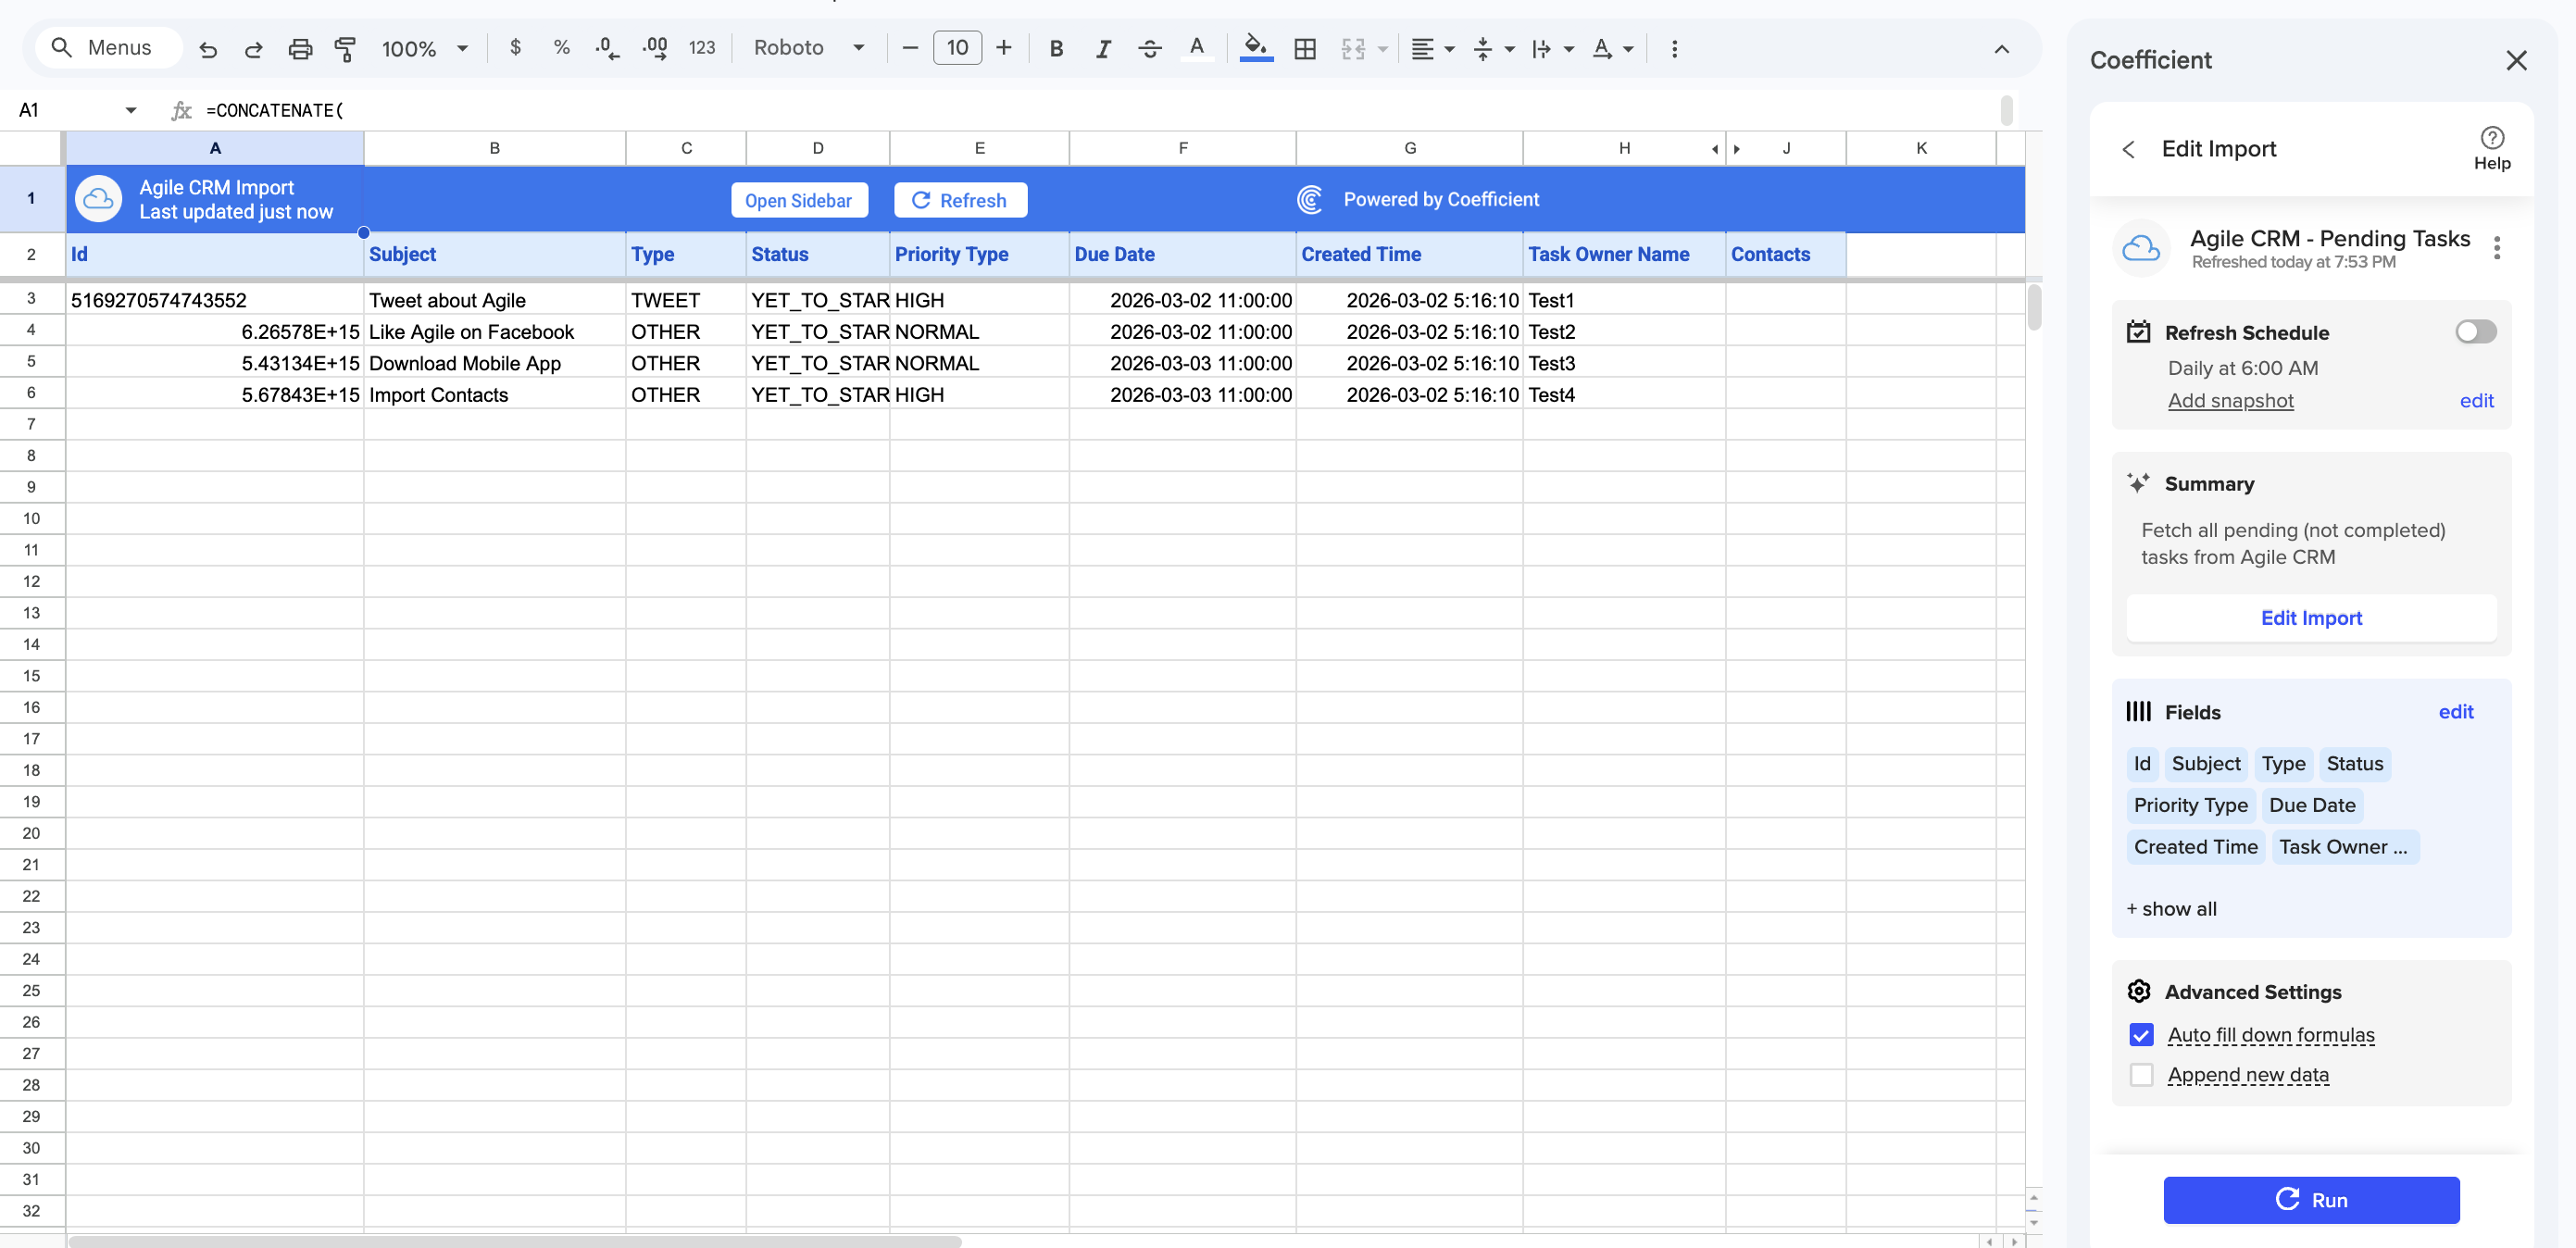
Task: Click the Redo icon
Action: [253, 48]
